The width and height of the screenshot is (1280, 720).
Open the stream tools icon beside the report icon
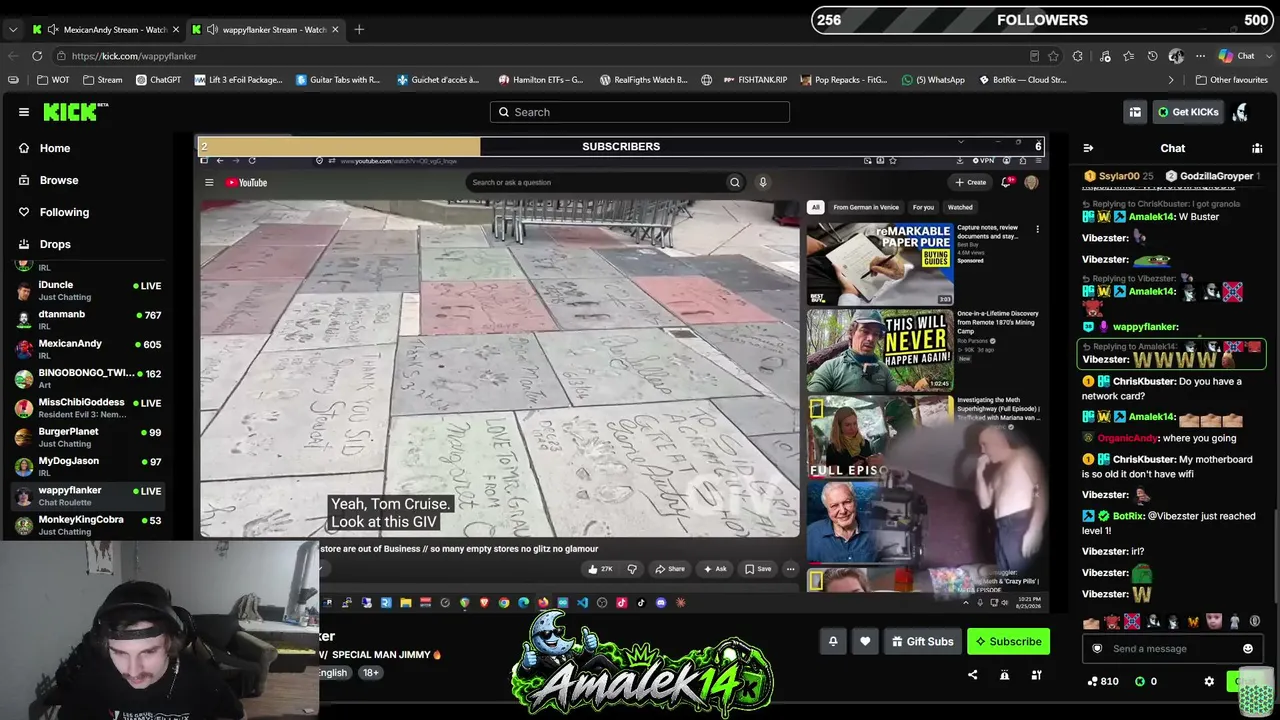point(1036,675)
